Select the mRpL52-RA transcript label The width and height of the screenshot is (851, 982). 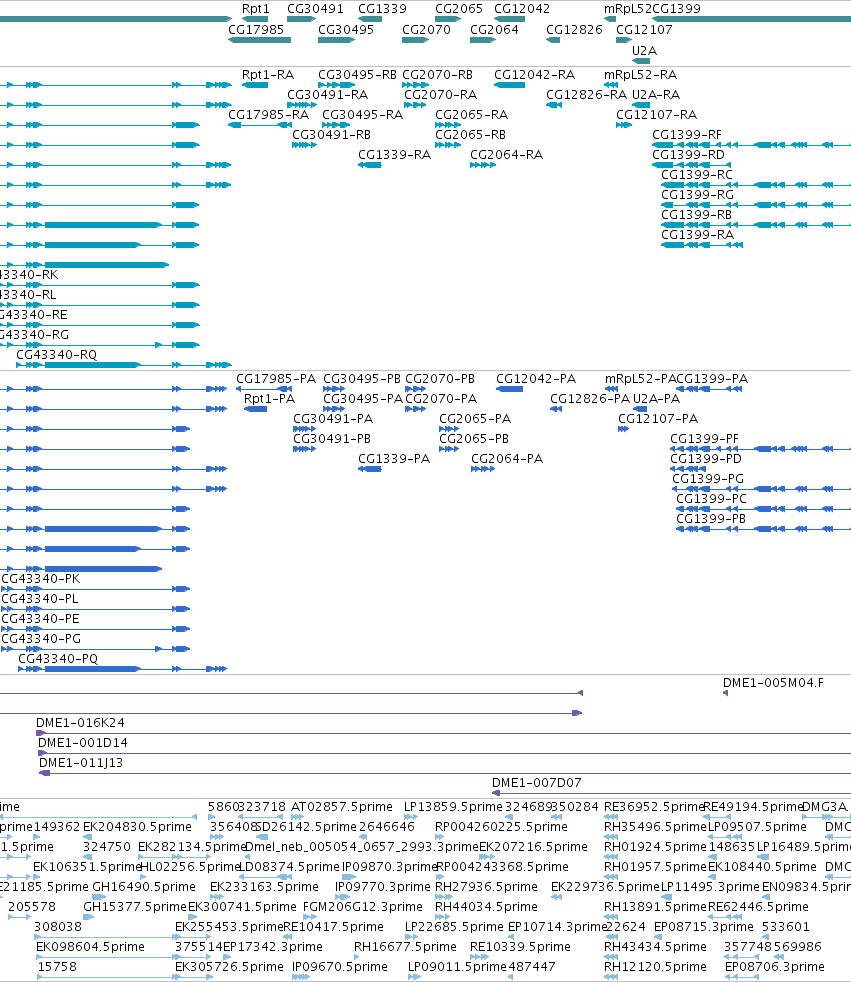[x=640, y=75]
